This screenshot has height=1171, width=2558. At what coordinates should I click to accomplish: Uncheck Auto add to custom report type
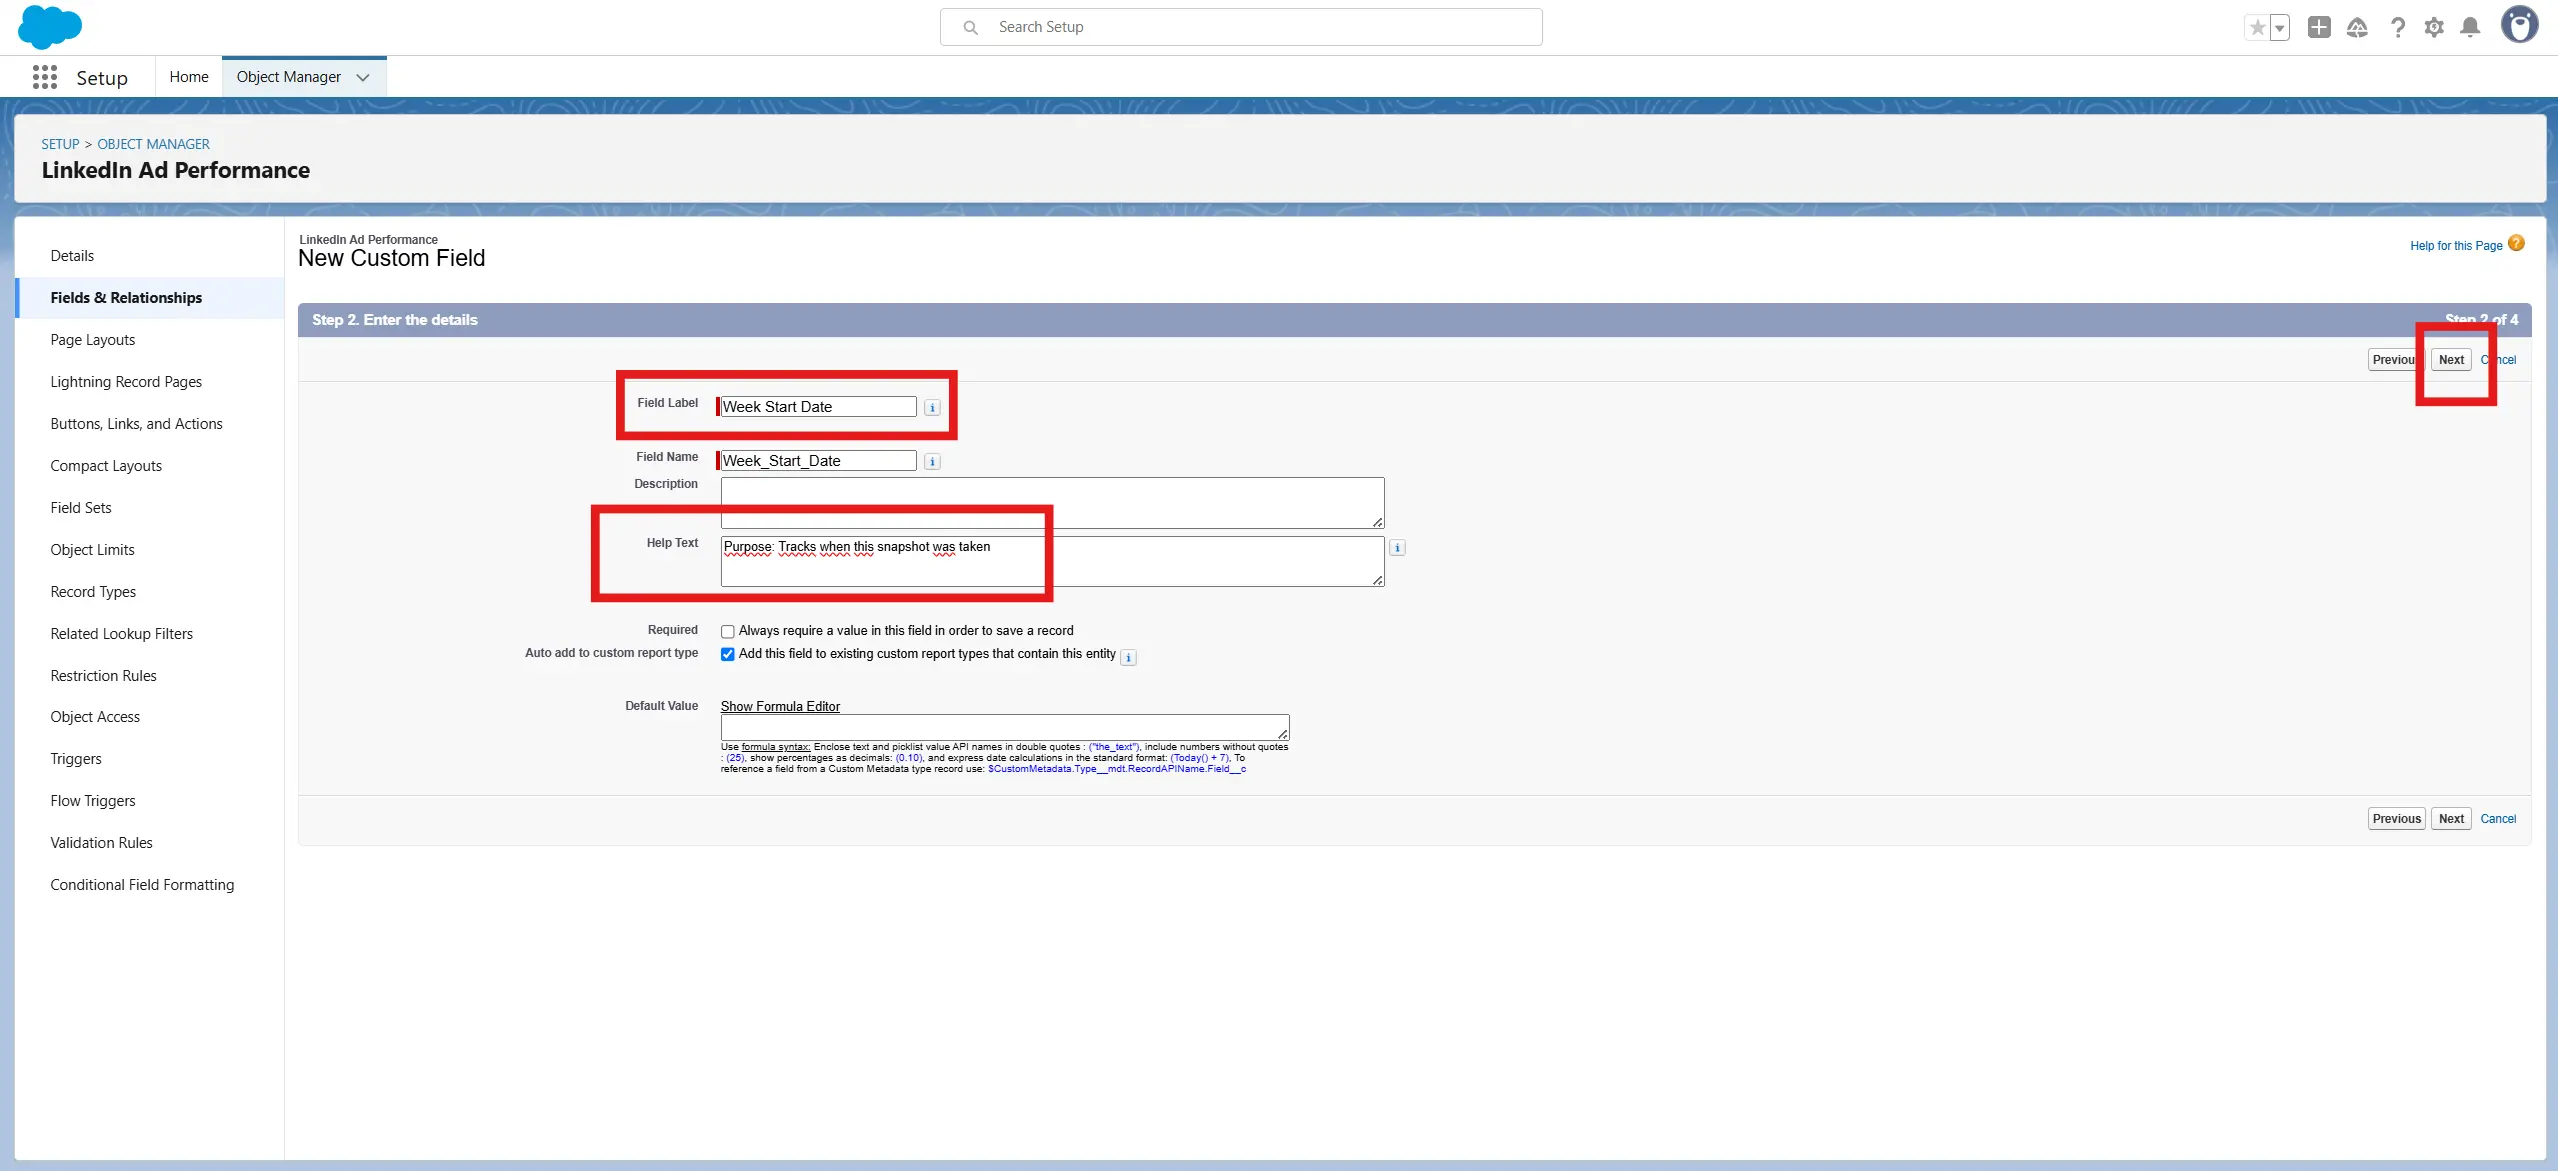[728, 654]
